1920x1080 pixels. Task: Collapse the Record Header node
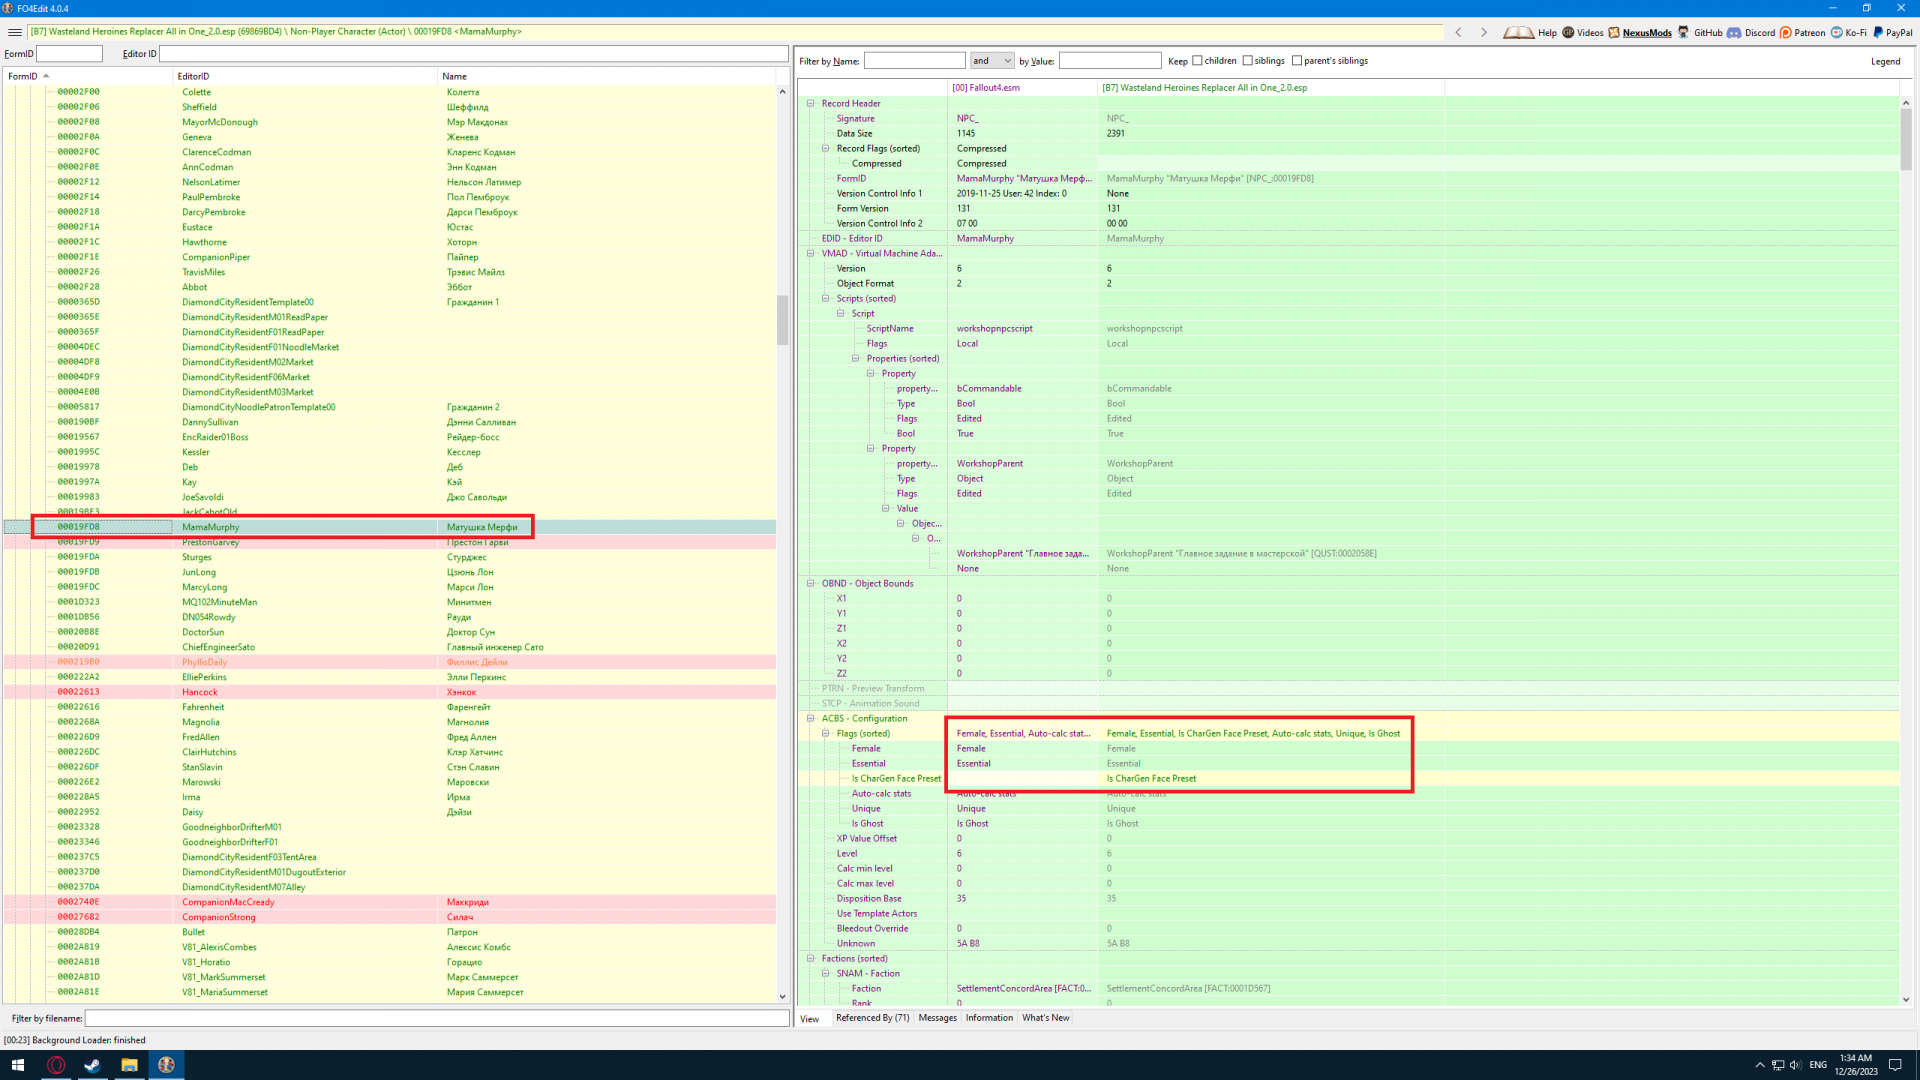811,103
